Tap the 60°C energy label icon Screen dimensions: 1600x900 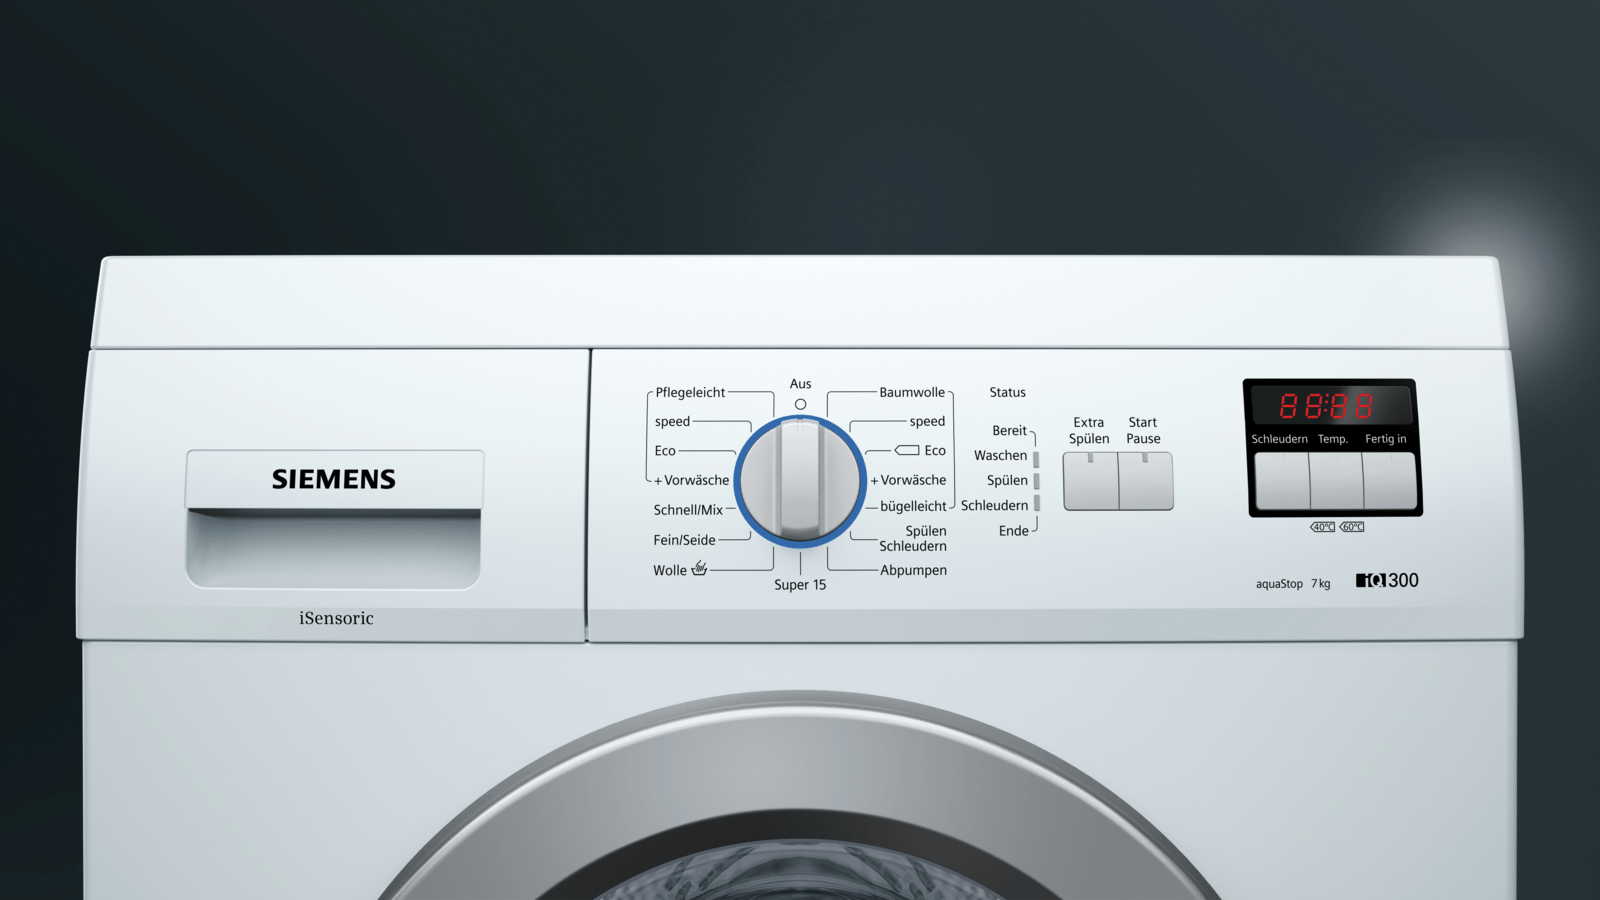pos(1352,527)
